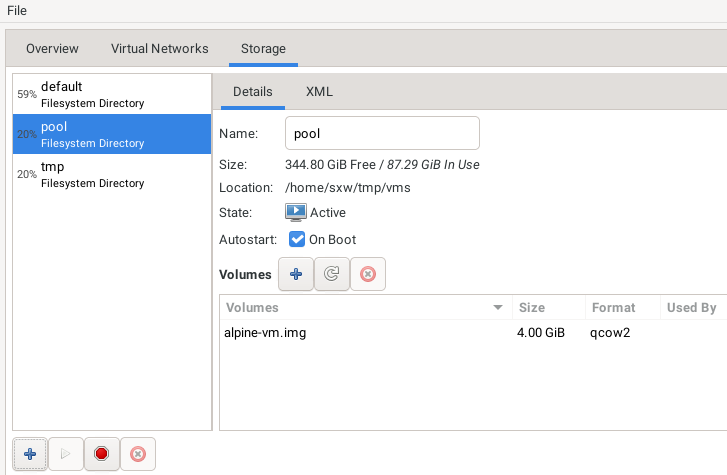Click the Volumes column sort arrow

coord(497,308)
